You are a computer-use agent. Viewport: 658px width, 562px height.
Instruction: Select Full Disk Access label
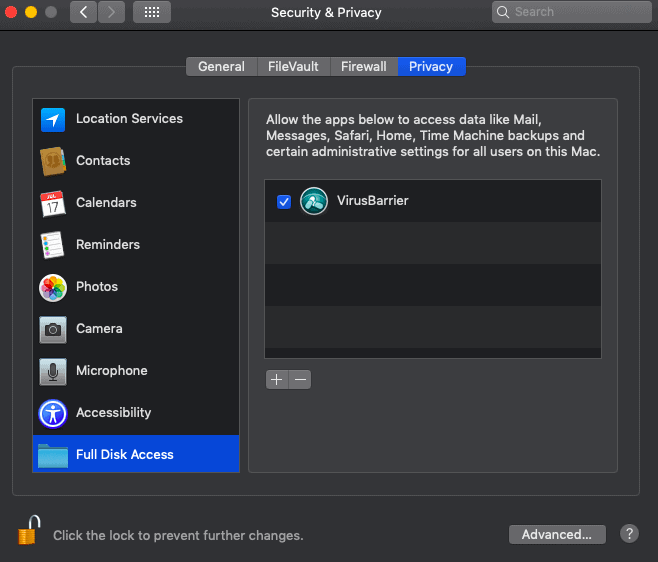(125, 455)
